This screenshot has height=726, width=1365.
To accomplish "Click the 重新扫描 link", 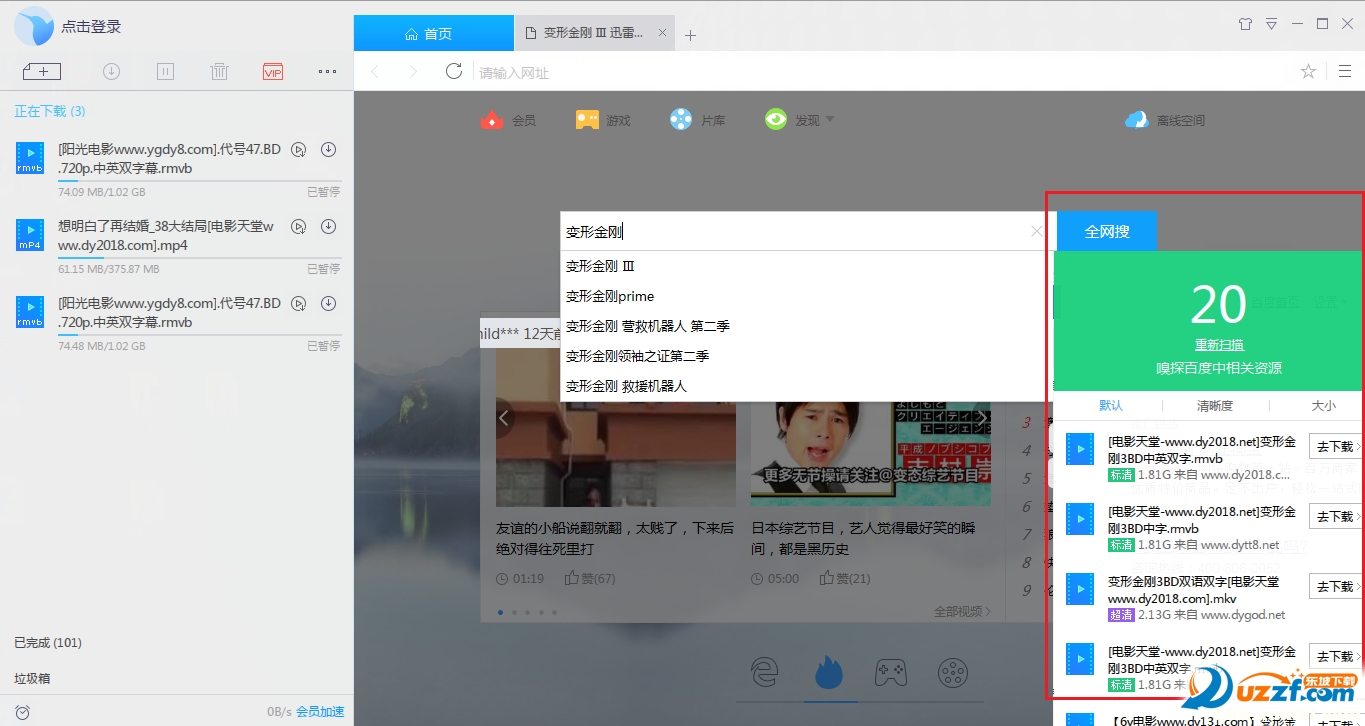I will coord(1219,344).
